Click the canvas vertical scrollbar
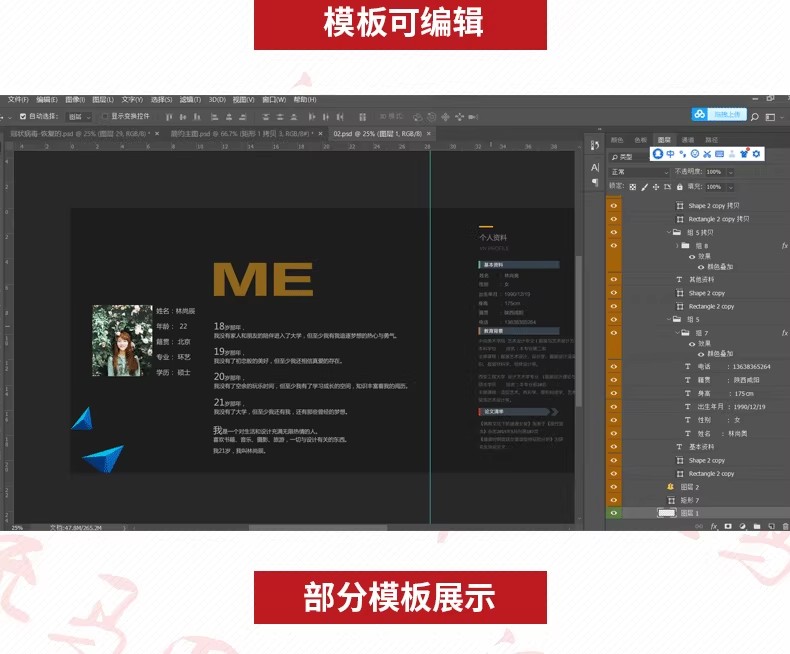The image size is (790, 654). 579,331
